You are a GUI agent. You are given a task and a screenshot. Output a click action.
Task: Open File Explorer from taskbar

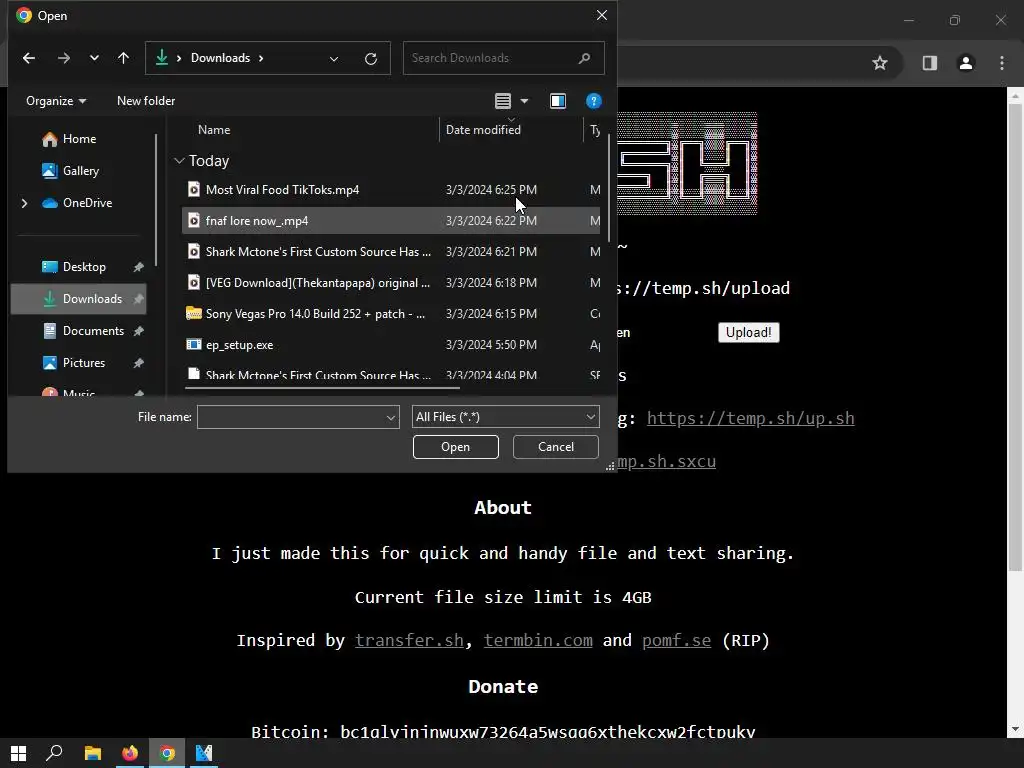point(93,753)
